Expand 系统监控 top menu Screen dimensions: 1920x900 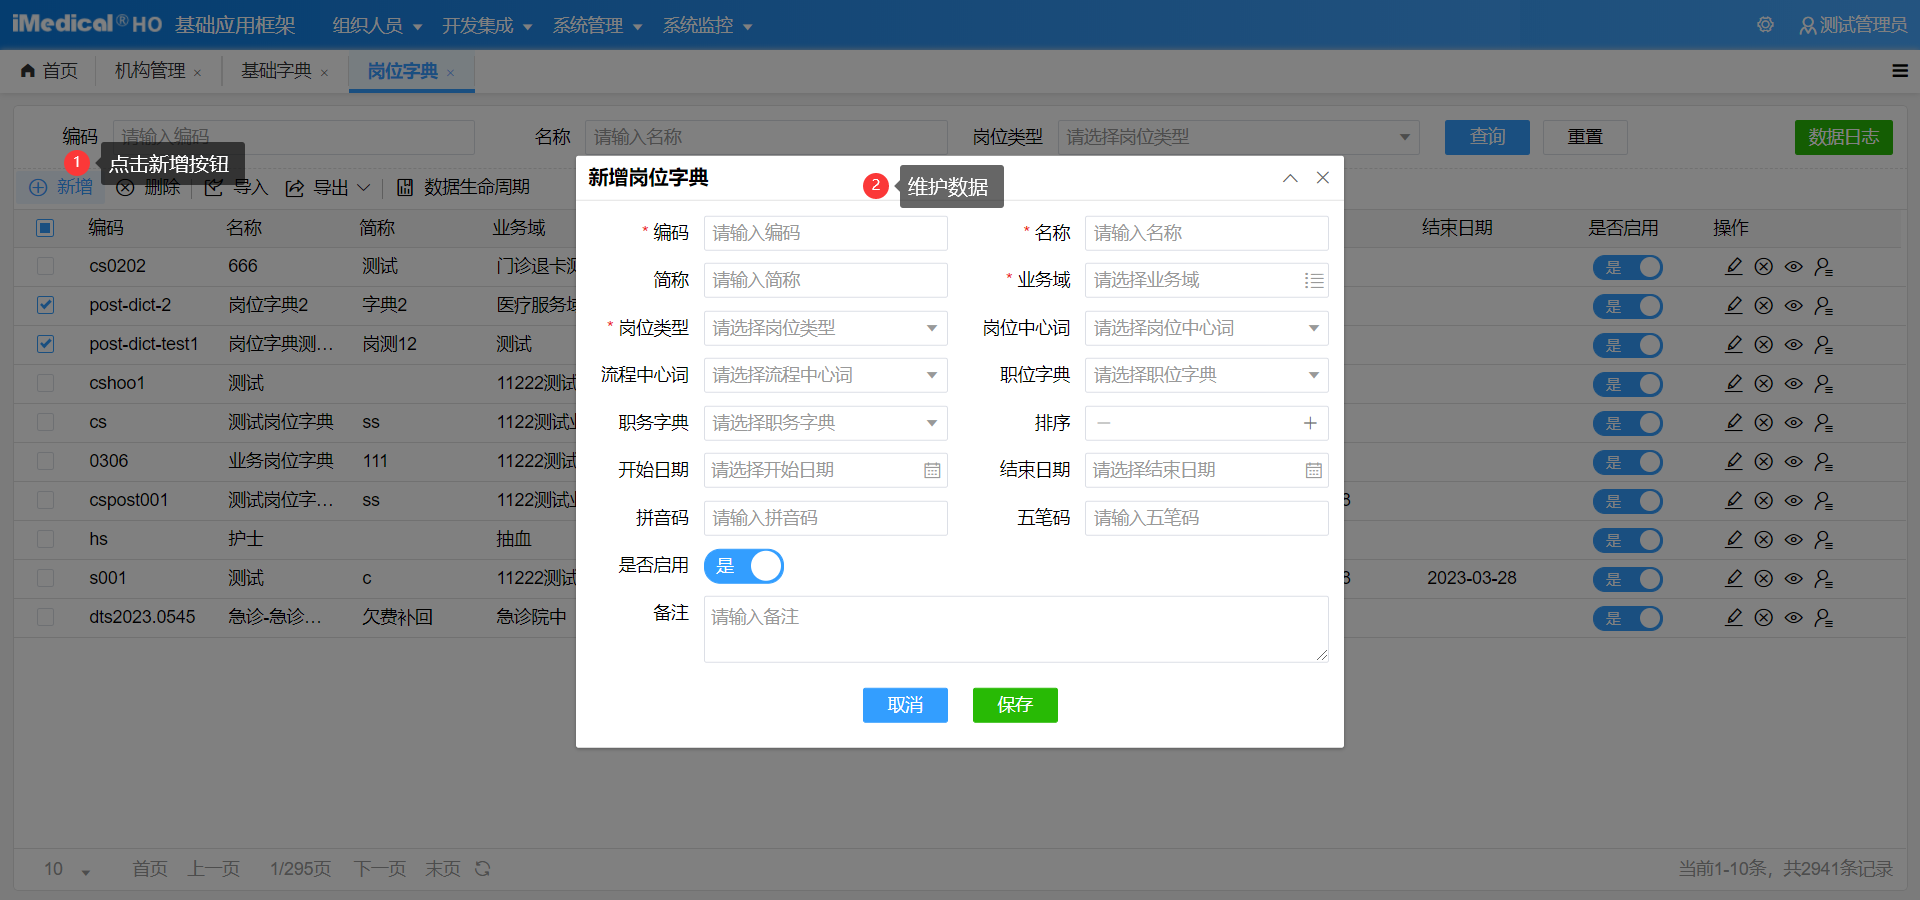(707, 25)
